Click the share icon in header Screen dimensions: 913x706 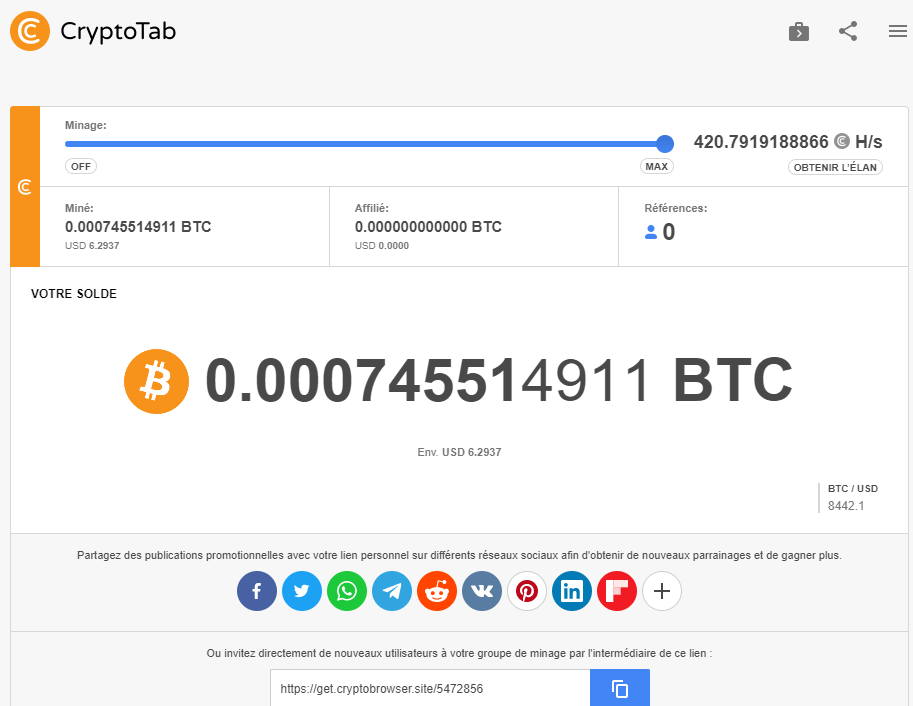coord(848,31)
